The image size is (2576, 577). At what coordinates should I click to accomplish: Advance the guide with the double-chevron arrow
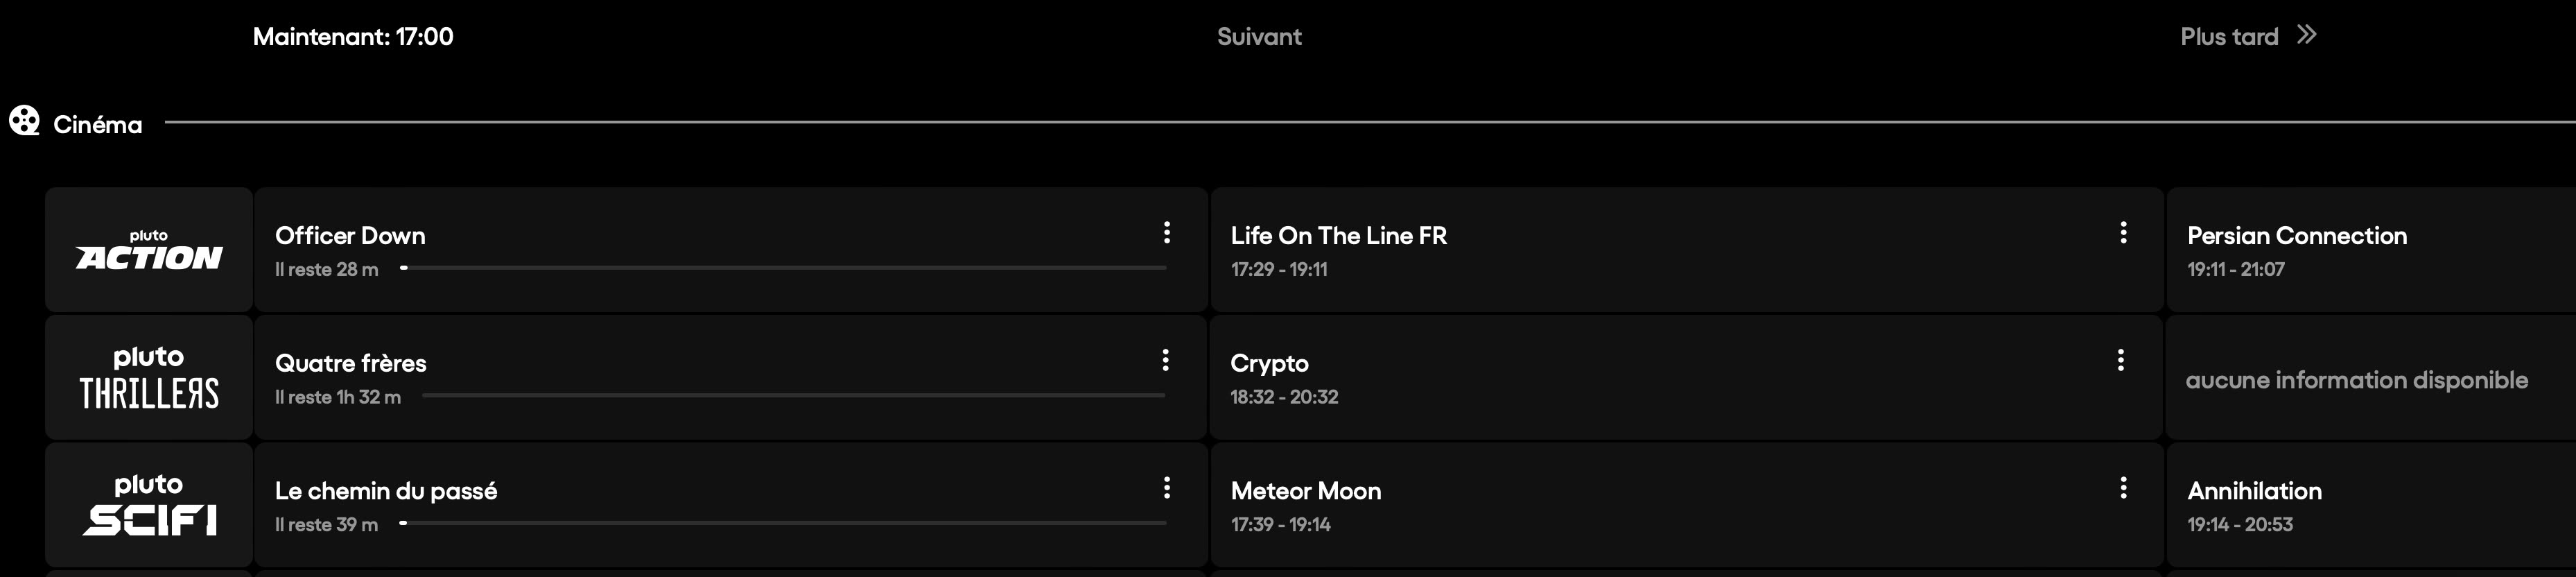click(x=2307, y=36)
